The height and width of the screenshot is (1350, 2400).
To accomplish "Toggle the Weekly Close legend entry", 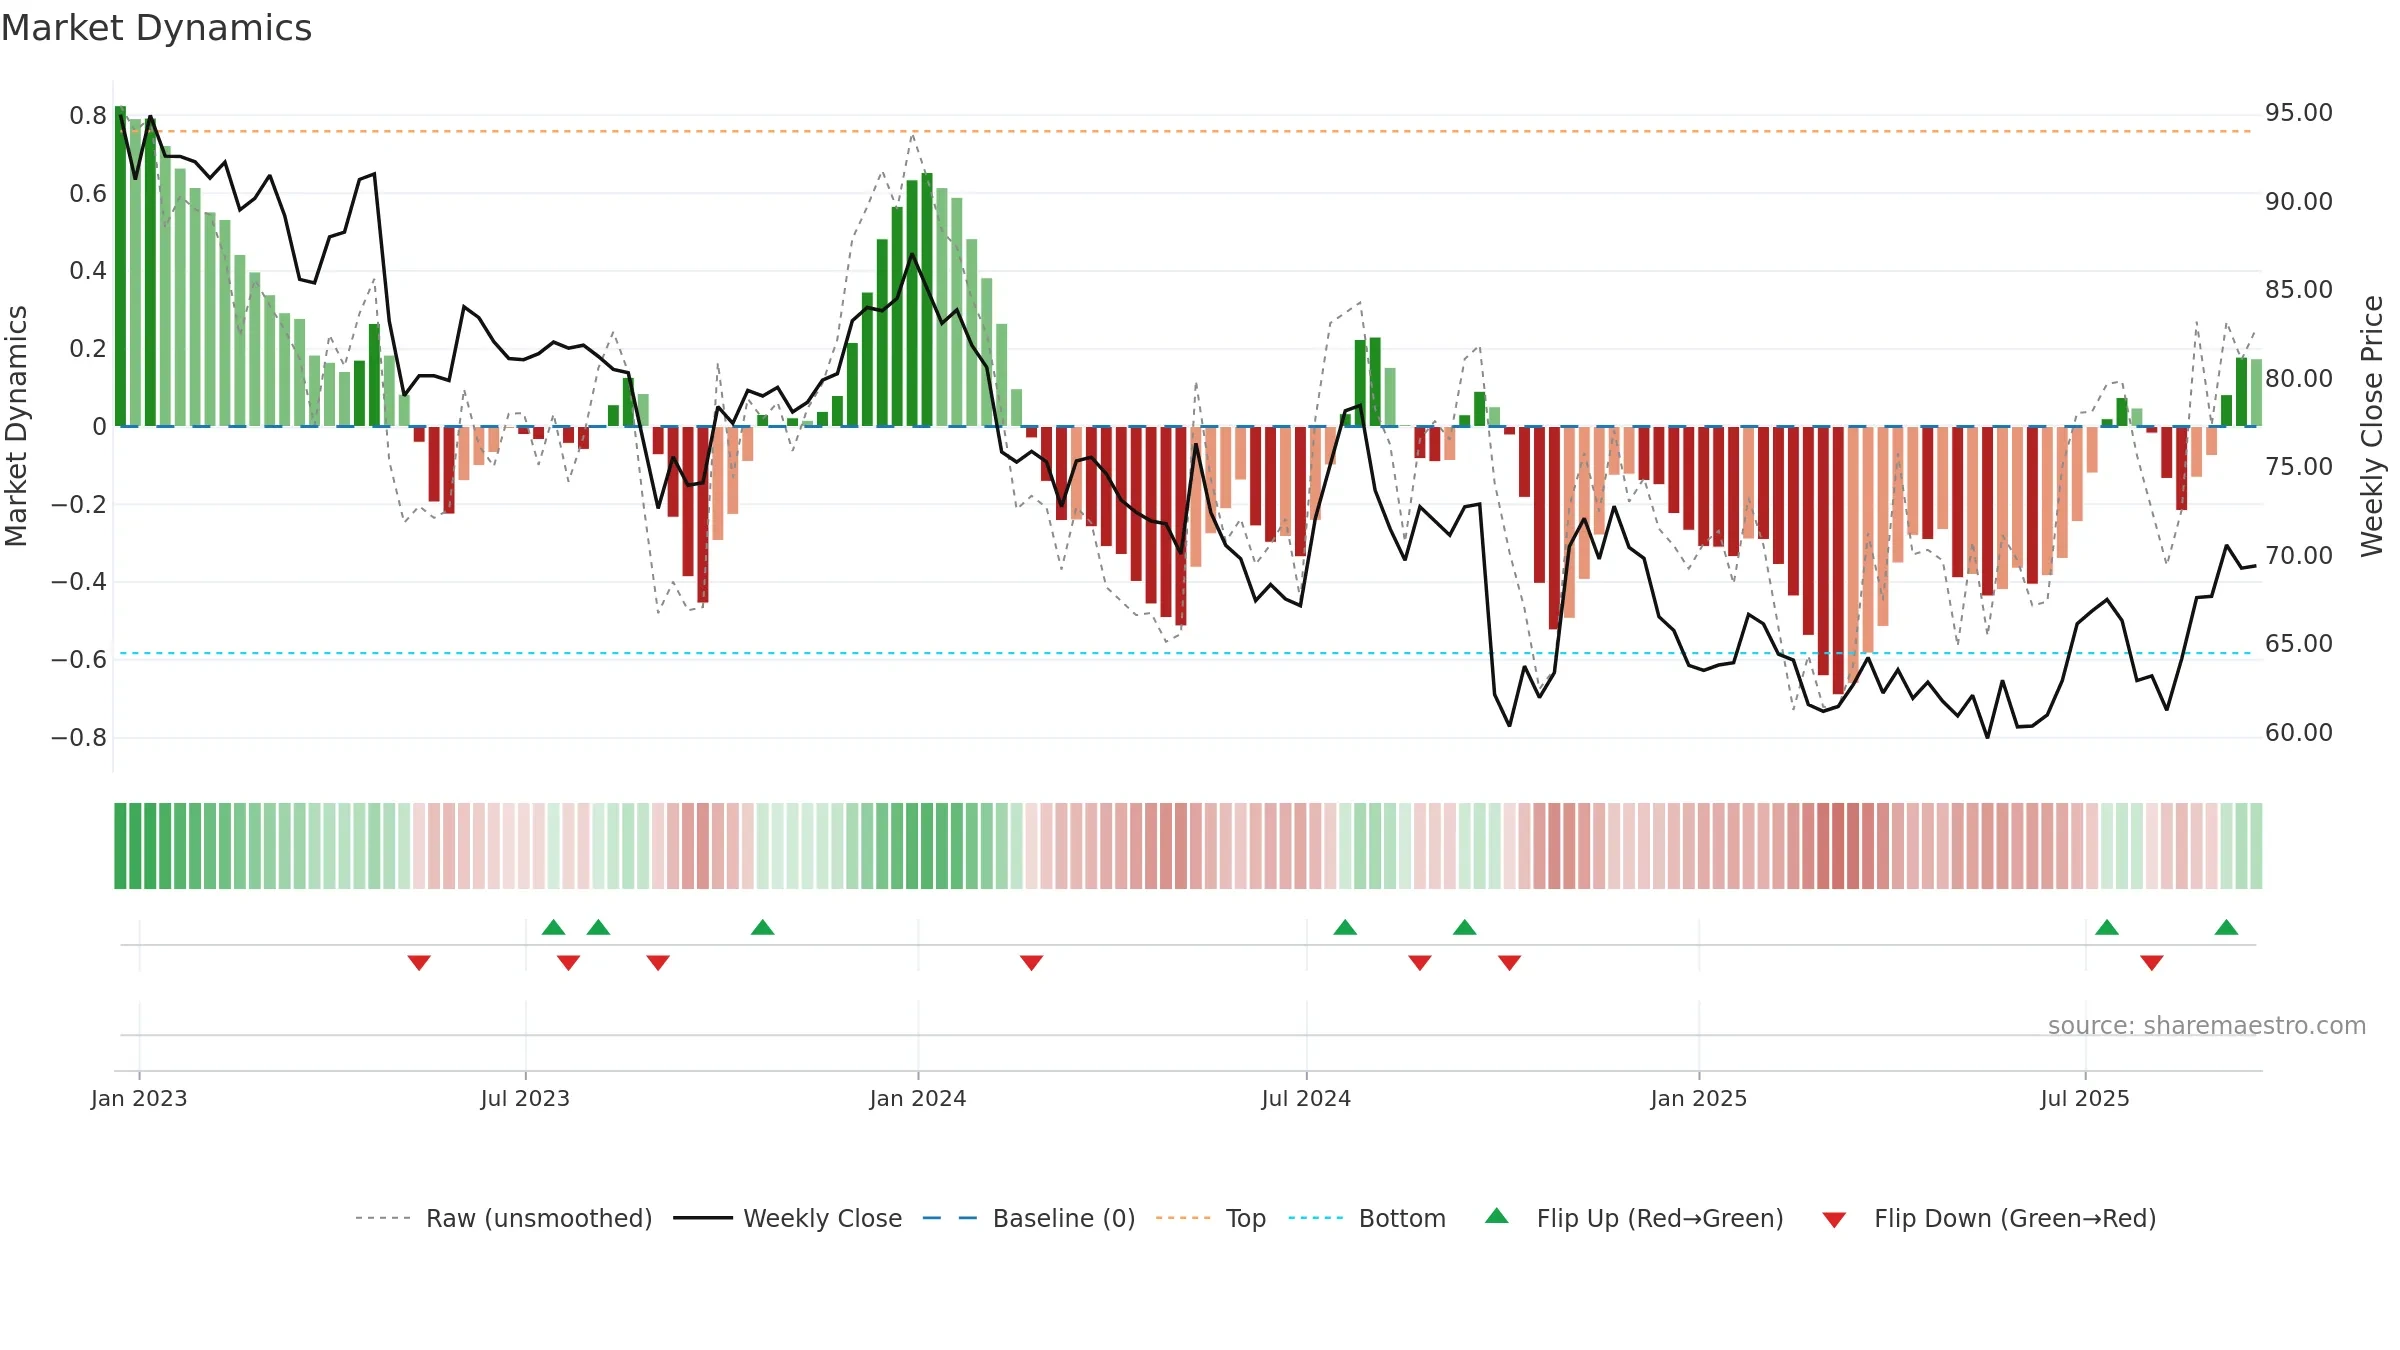I will tap(788, 1218).
